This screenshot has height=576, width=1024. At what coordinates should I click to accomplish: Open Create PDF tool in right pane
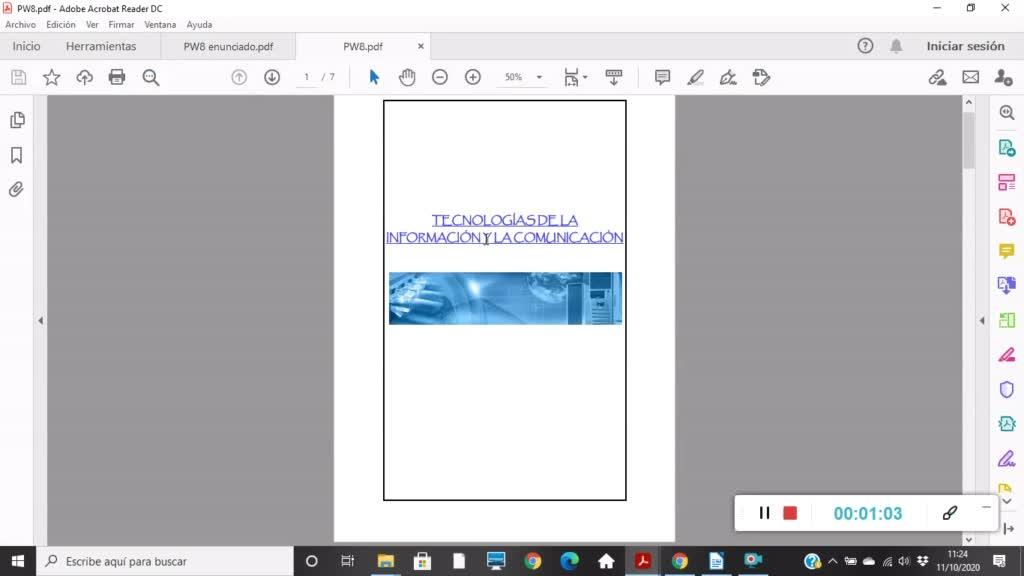[1006, 217]
